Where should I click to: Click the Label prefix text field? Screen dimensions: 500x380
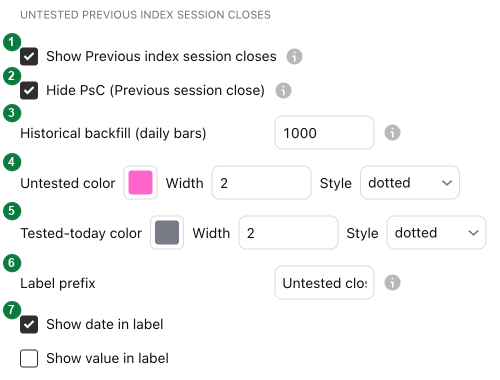(324, 283)
